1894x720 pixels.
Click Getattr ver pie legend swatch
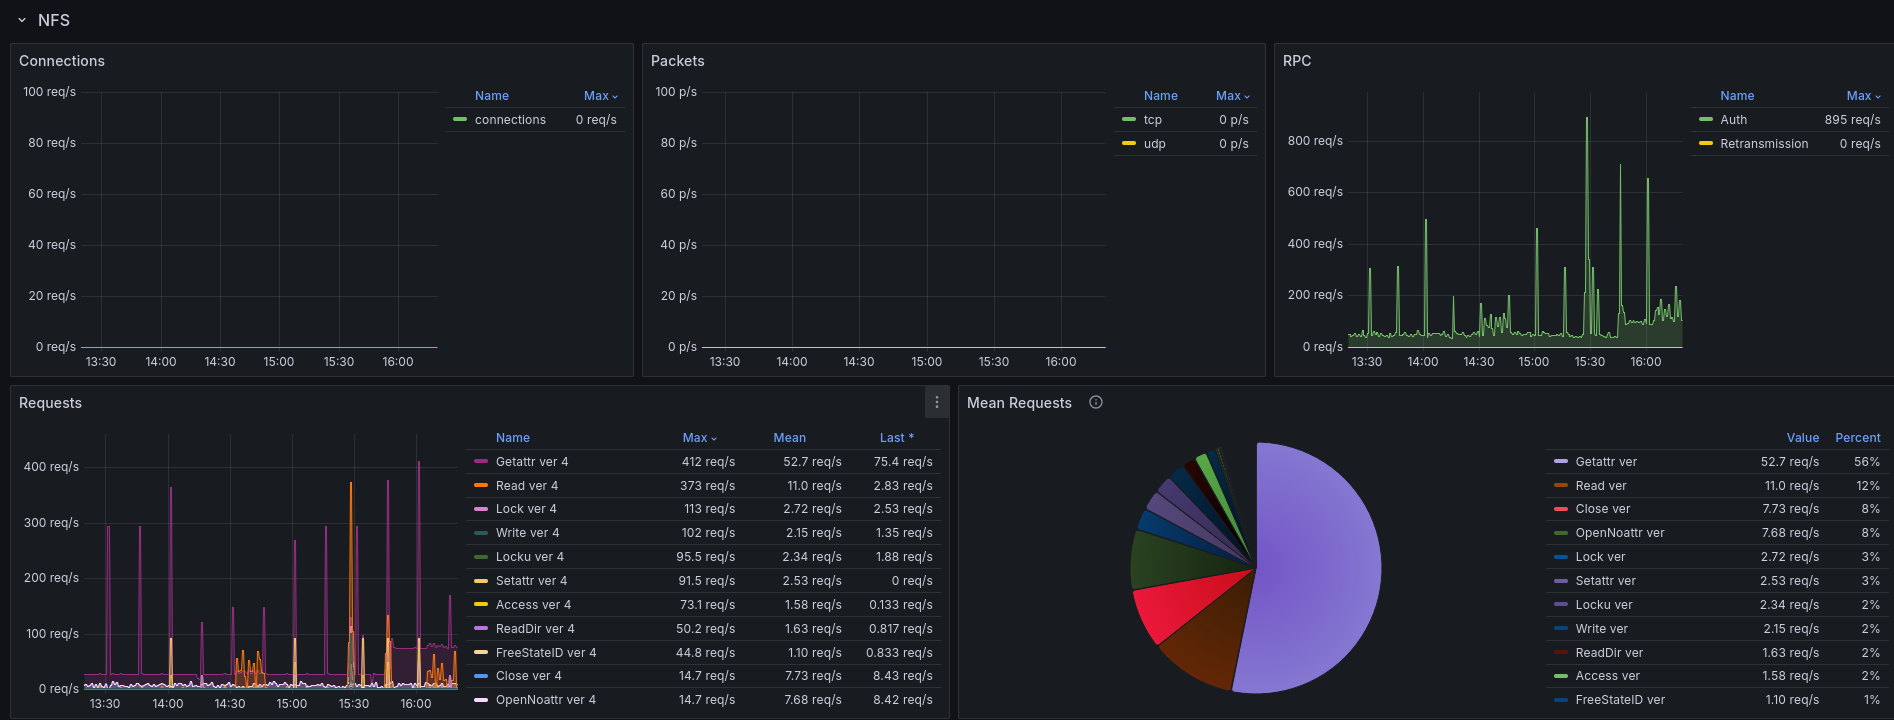[x=1561, y=462]
